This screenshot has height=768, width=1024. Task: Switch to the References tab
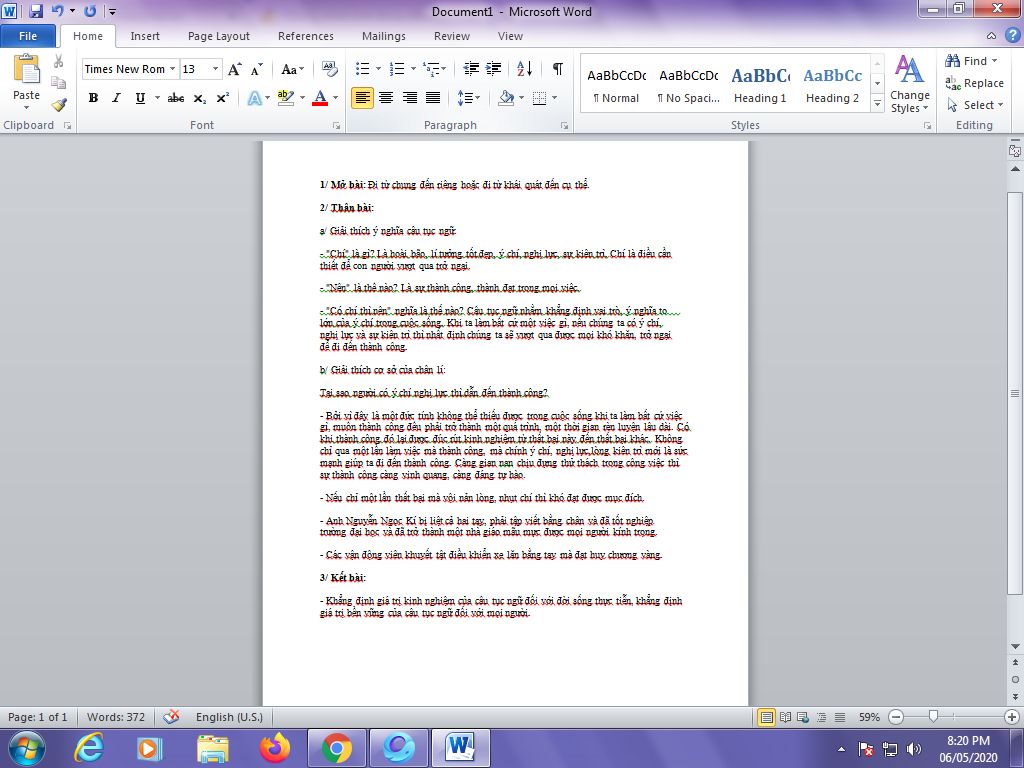coord(306,36)
